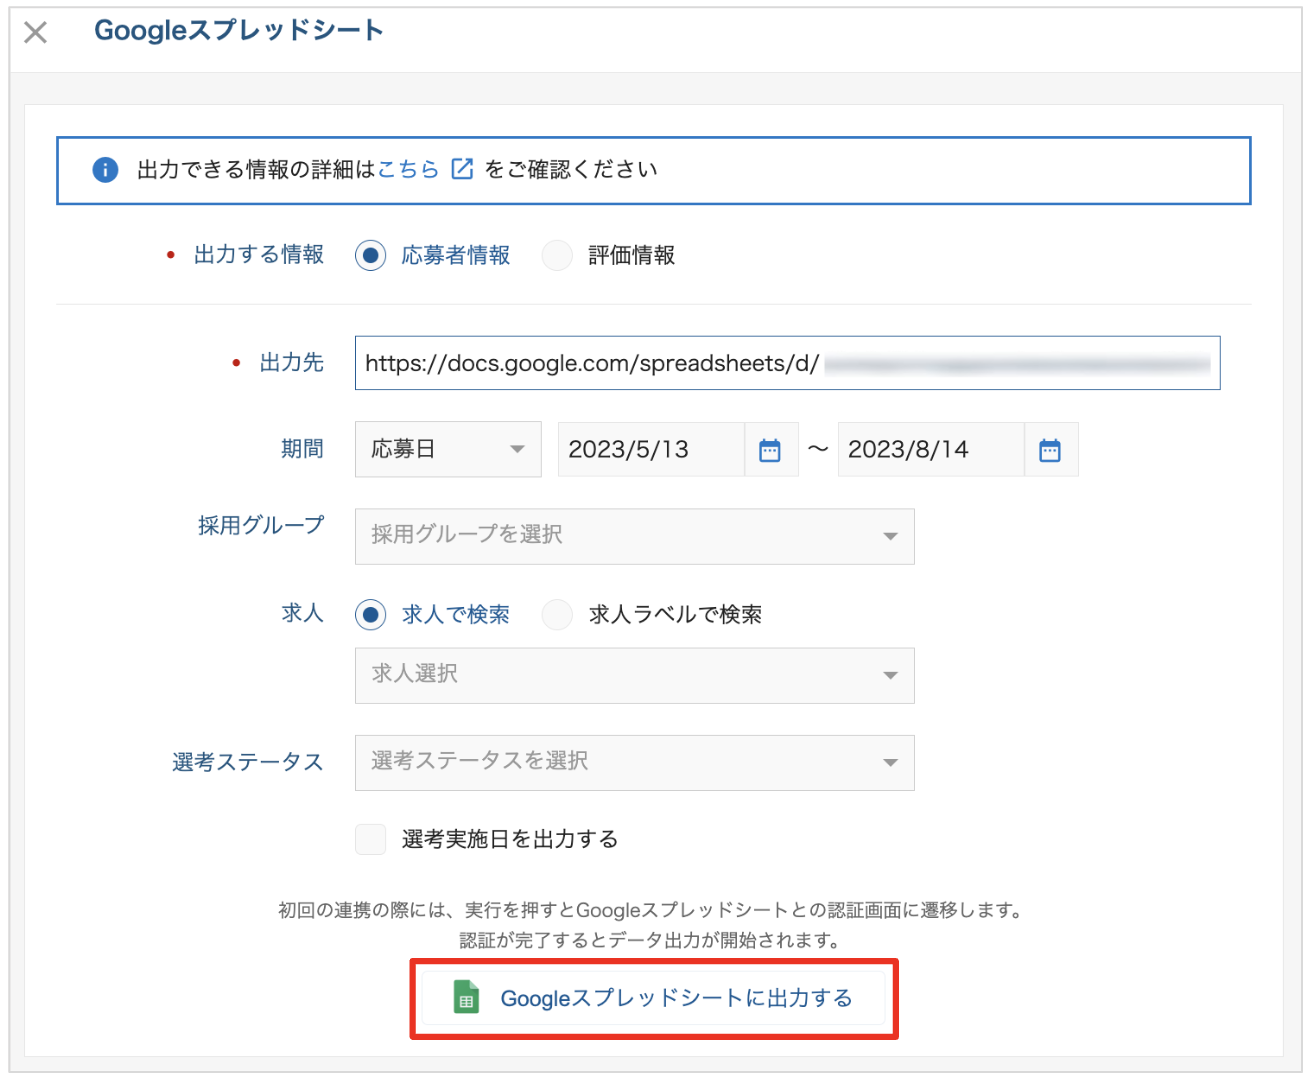Select the 評価情報 radio button
The image size is (1312, 1080).
(557, 256)
